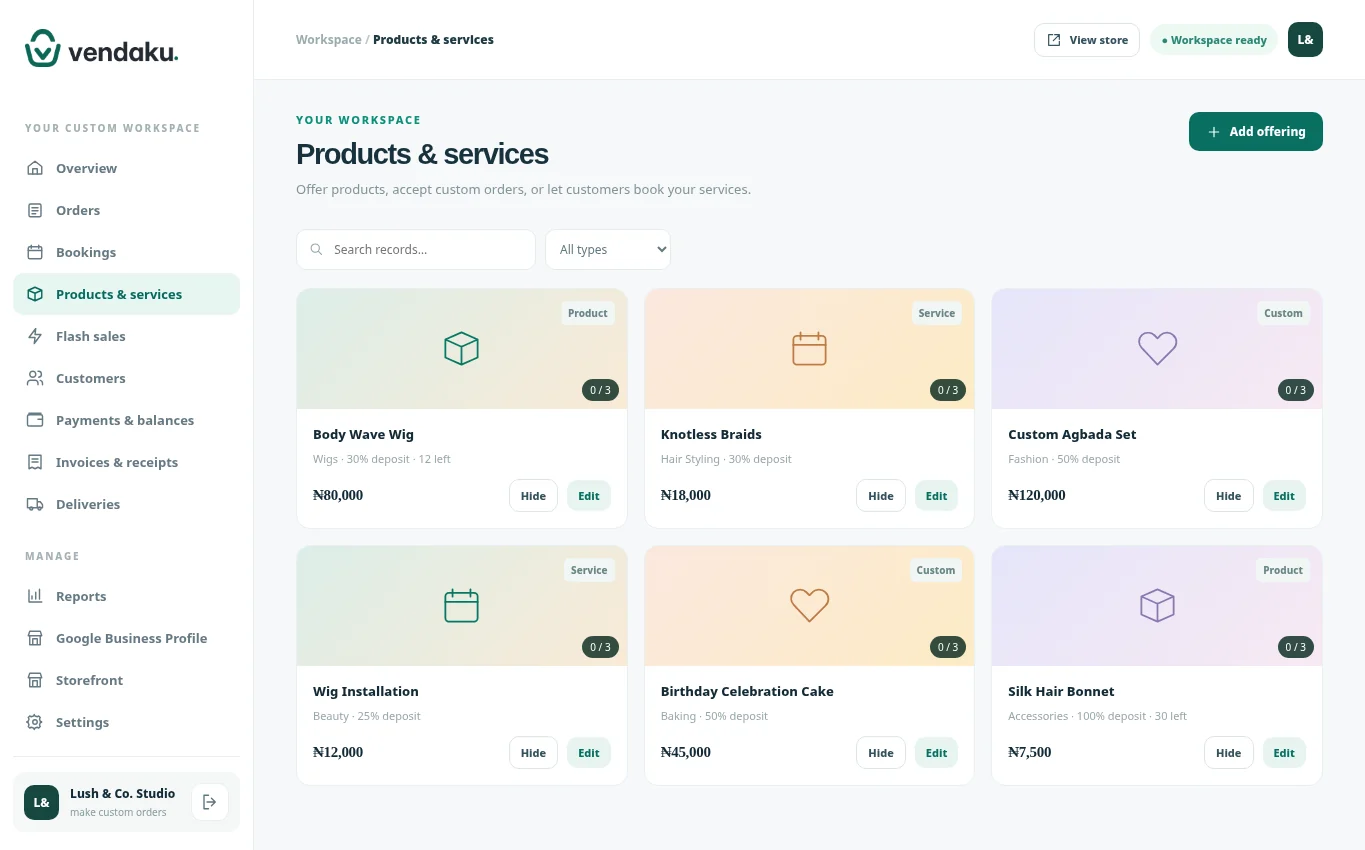Click the Payments & balances wallet icon

pos(35,420)
